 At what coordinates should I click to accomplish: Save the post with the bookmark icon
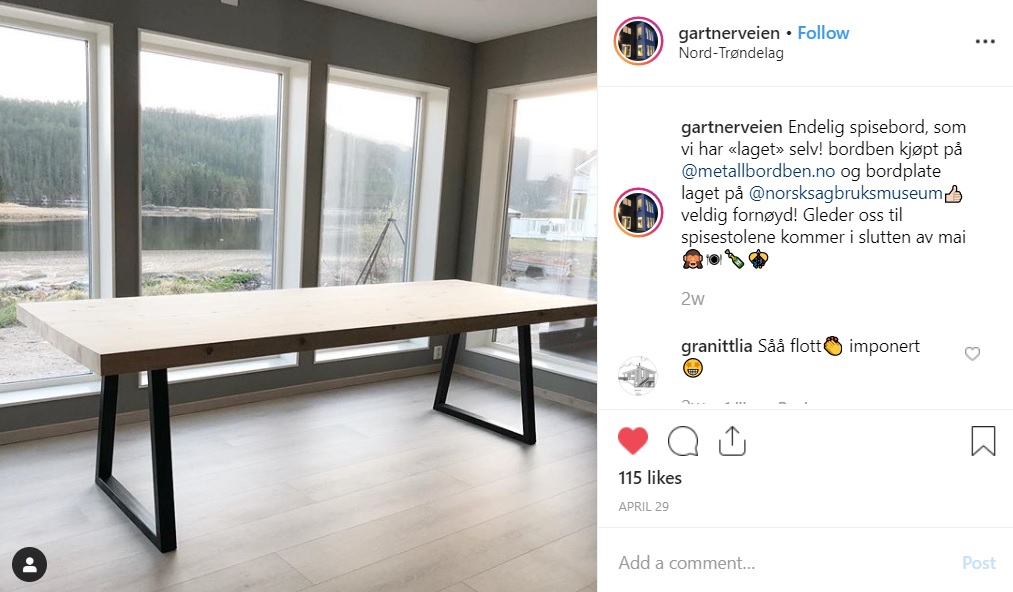(983, 441)
